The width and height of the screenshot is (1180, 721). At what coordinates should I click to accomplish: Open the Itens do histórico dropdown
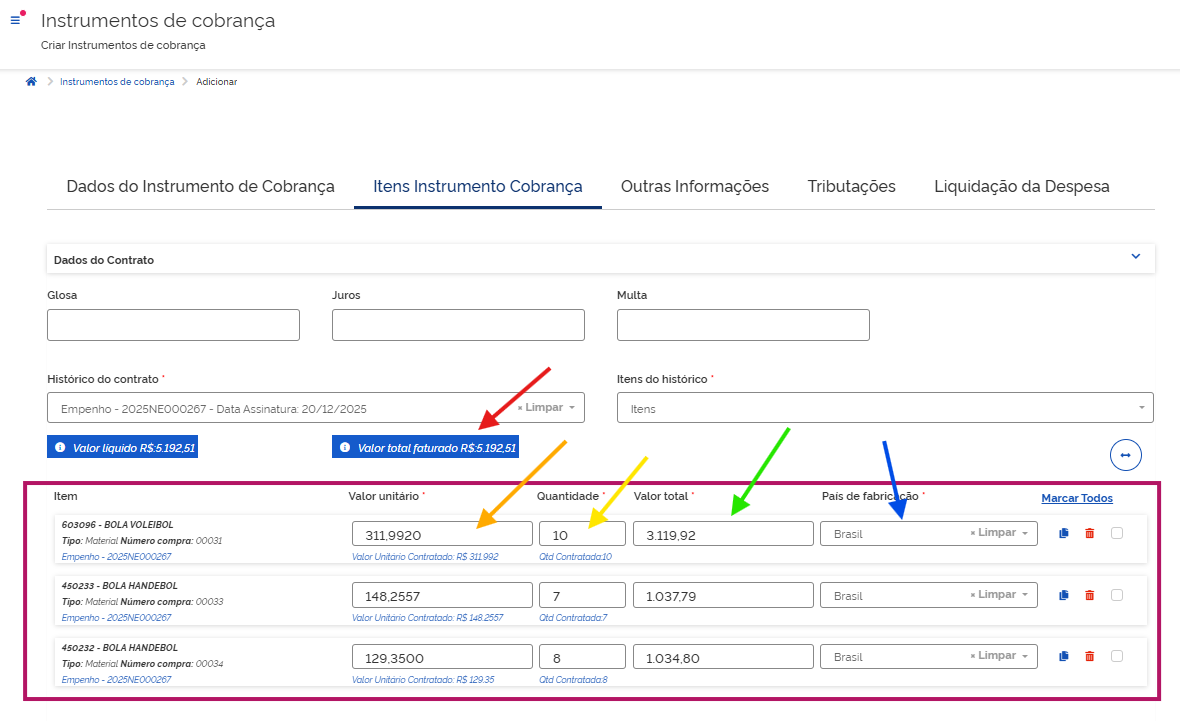[x=884, y=408]
